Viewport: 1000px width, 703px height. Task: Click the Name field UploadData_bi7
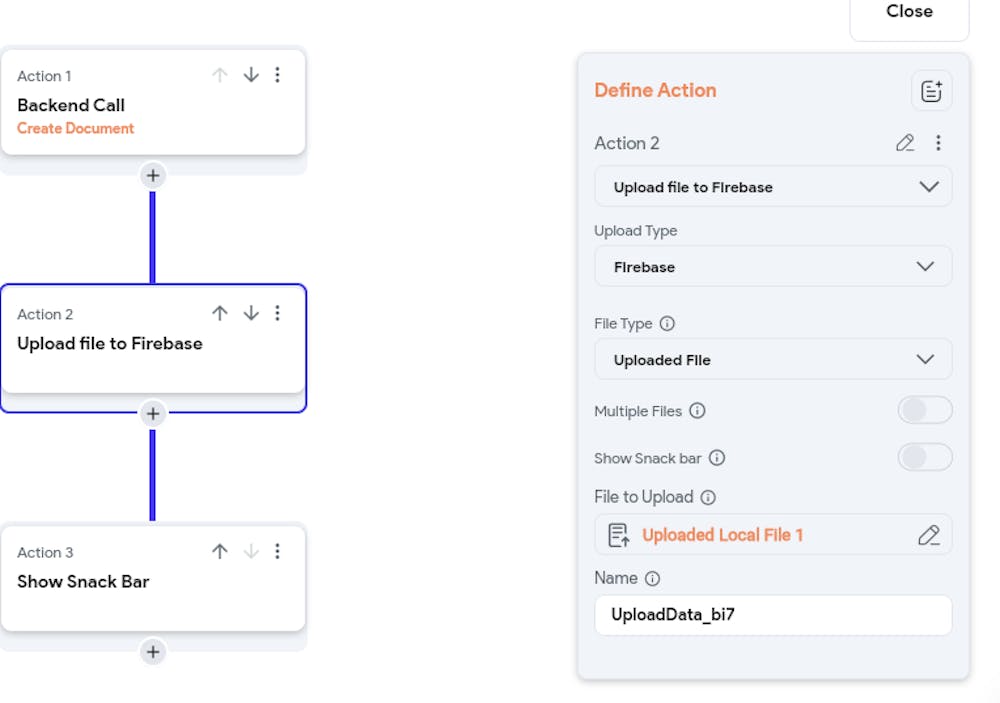pyautogui.click(x=773, y=615)
